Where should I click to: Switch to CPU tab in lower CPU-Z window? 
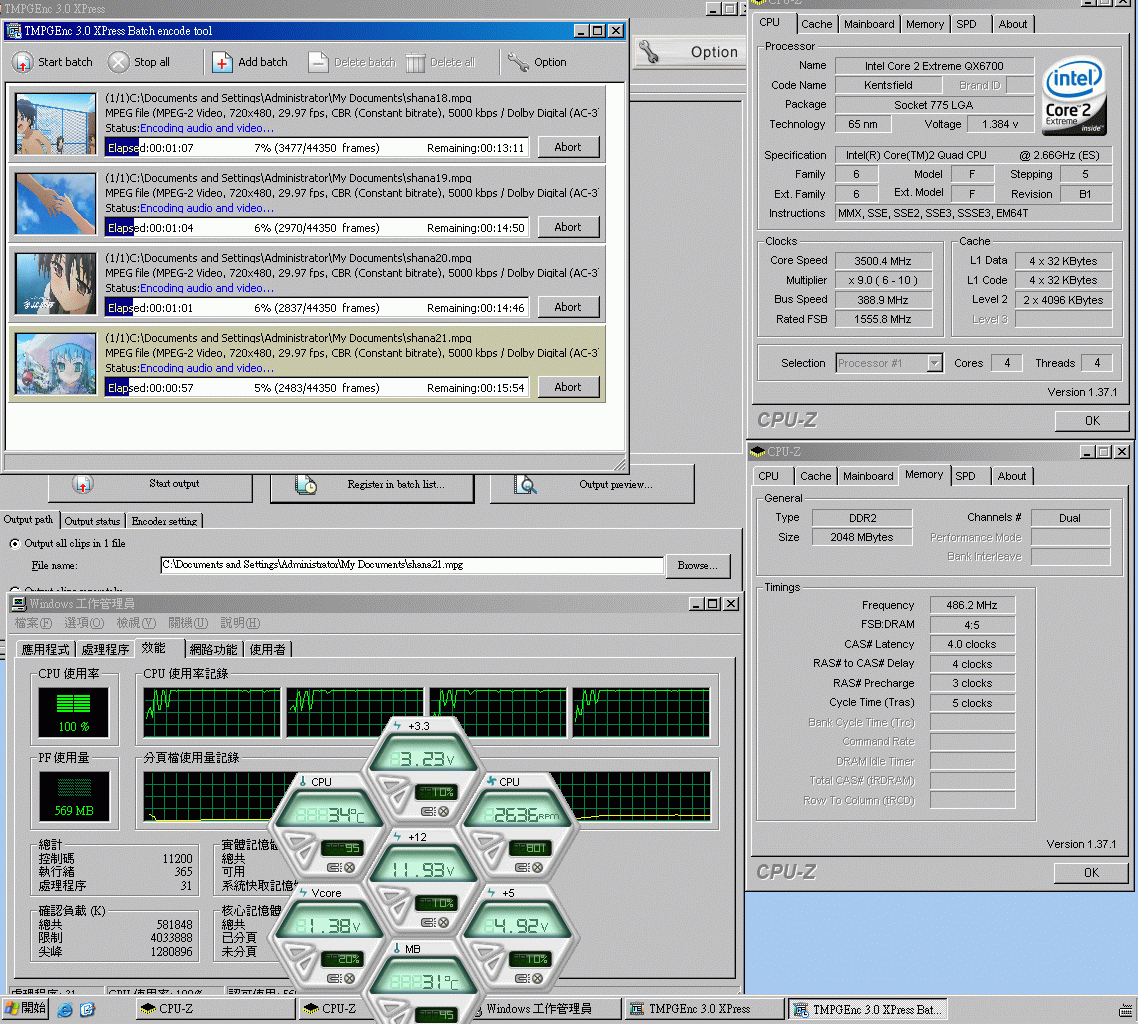click(x=769, y=476)
